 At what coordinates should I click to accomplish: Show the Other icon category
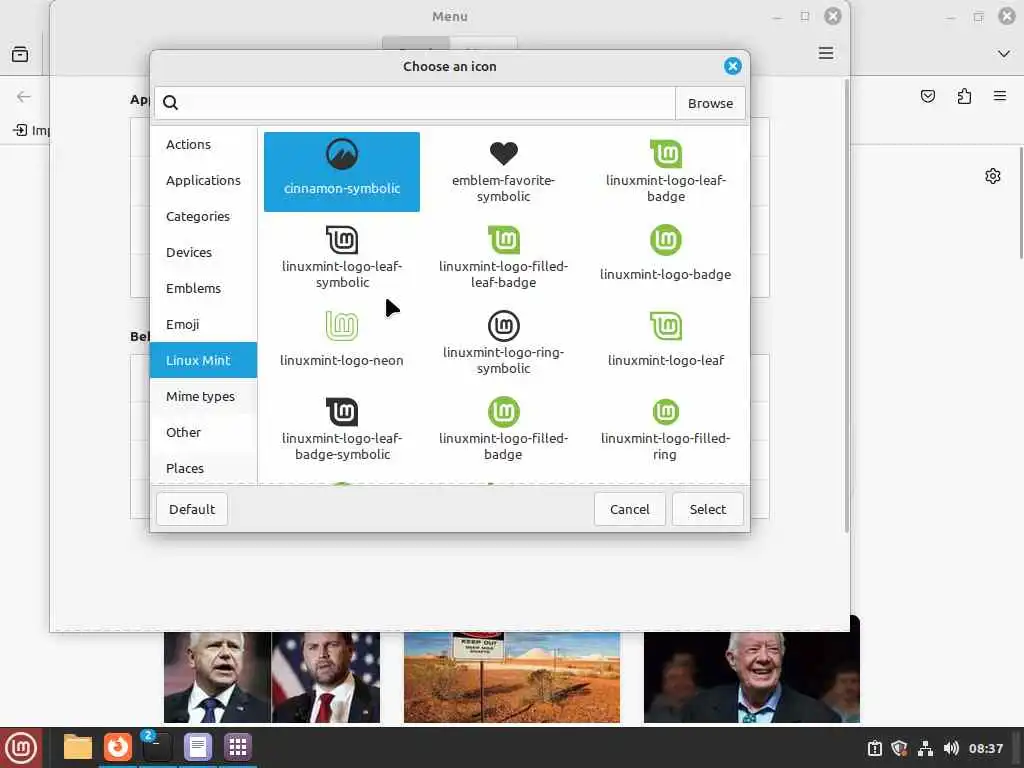tap(203, 432)
